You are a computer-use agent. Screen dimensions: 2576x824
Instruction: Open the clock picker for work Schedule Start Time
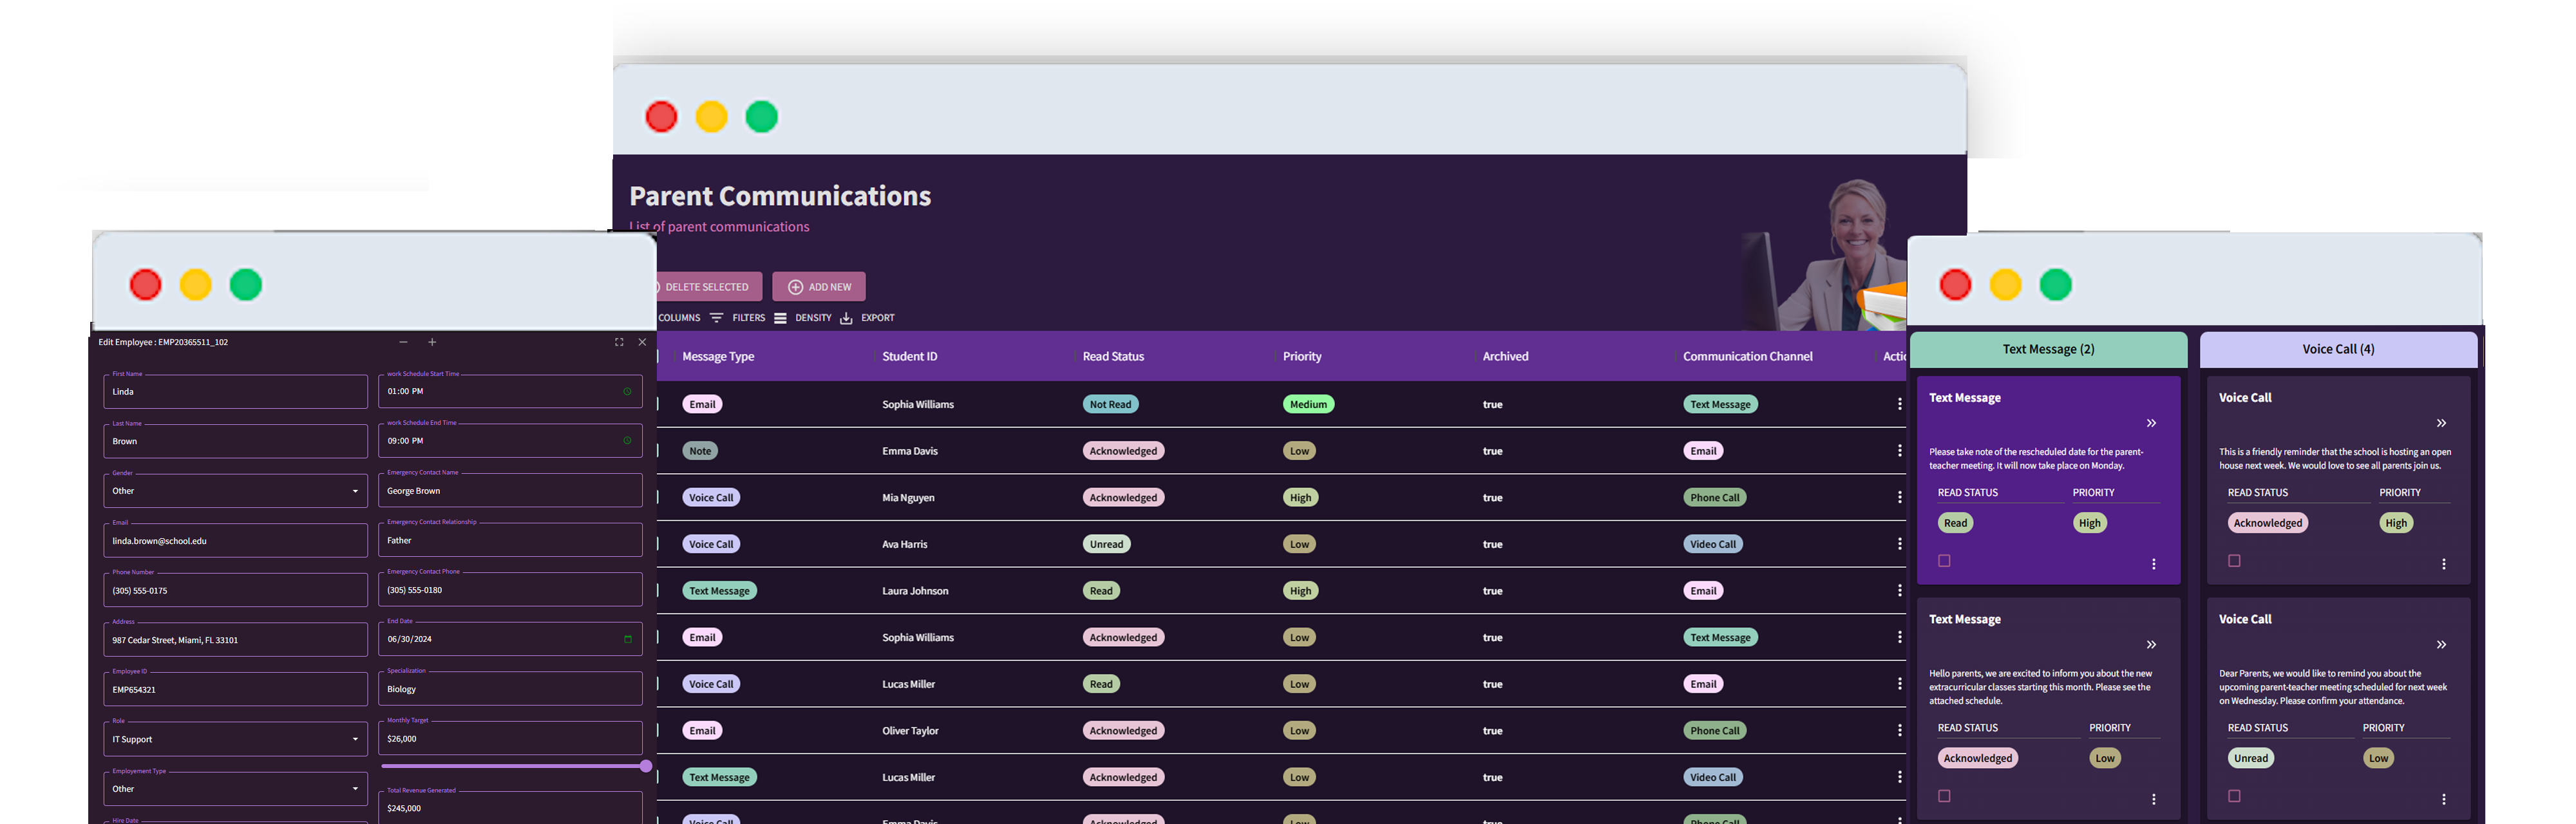coord(627,391)
